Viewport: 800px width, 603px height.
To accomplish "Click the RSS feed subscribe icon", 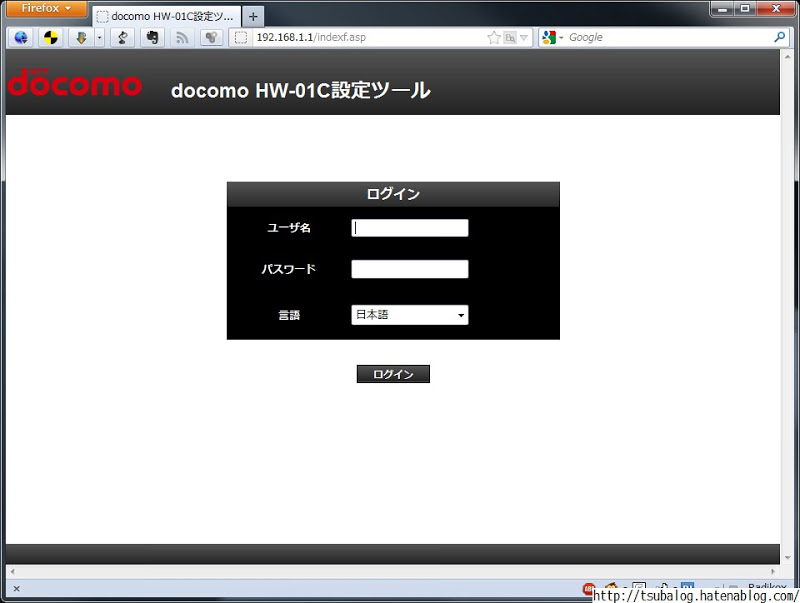I will tap(182, 38).
